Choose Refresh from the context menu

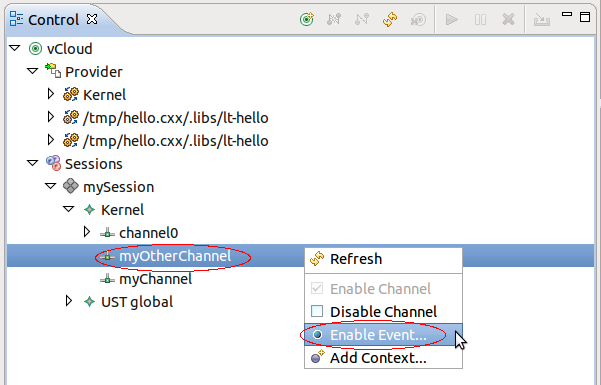[x=383, y=260]
